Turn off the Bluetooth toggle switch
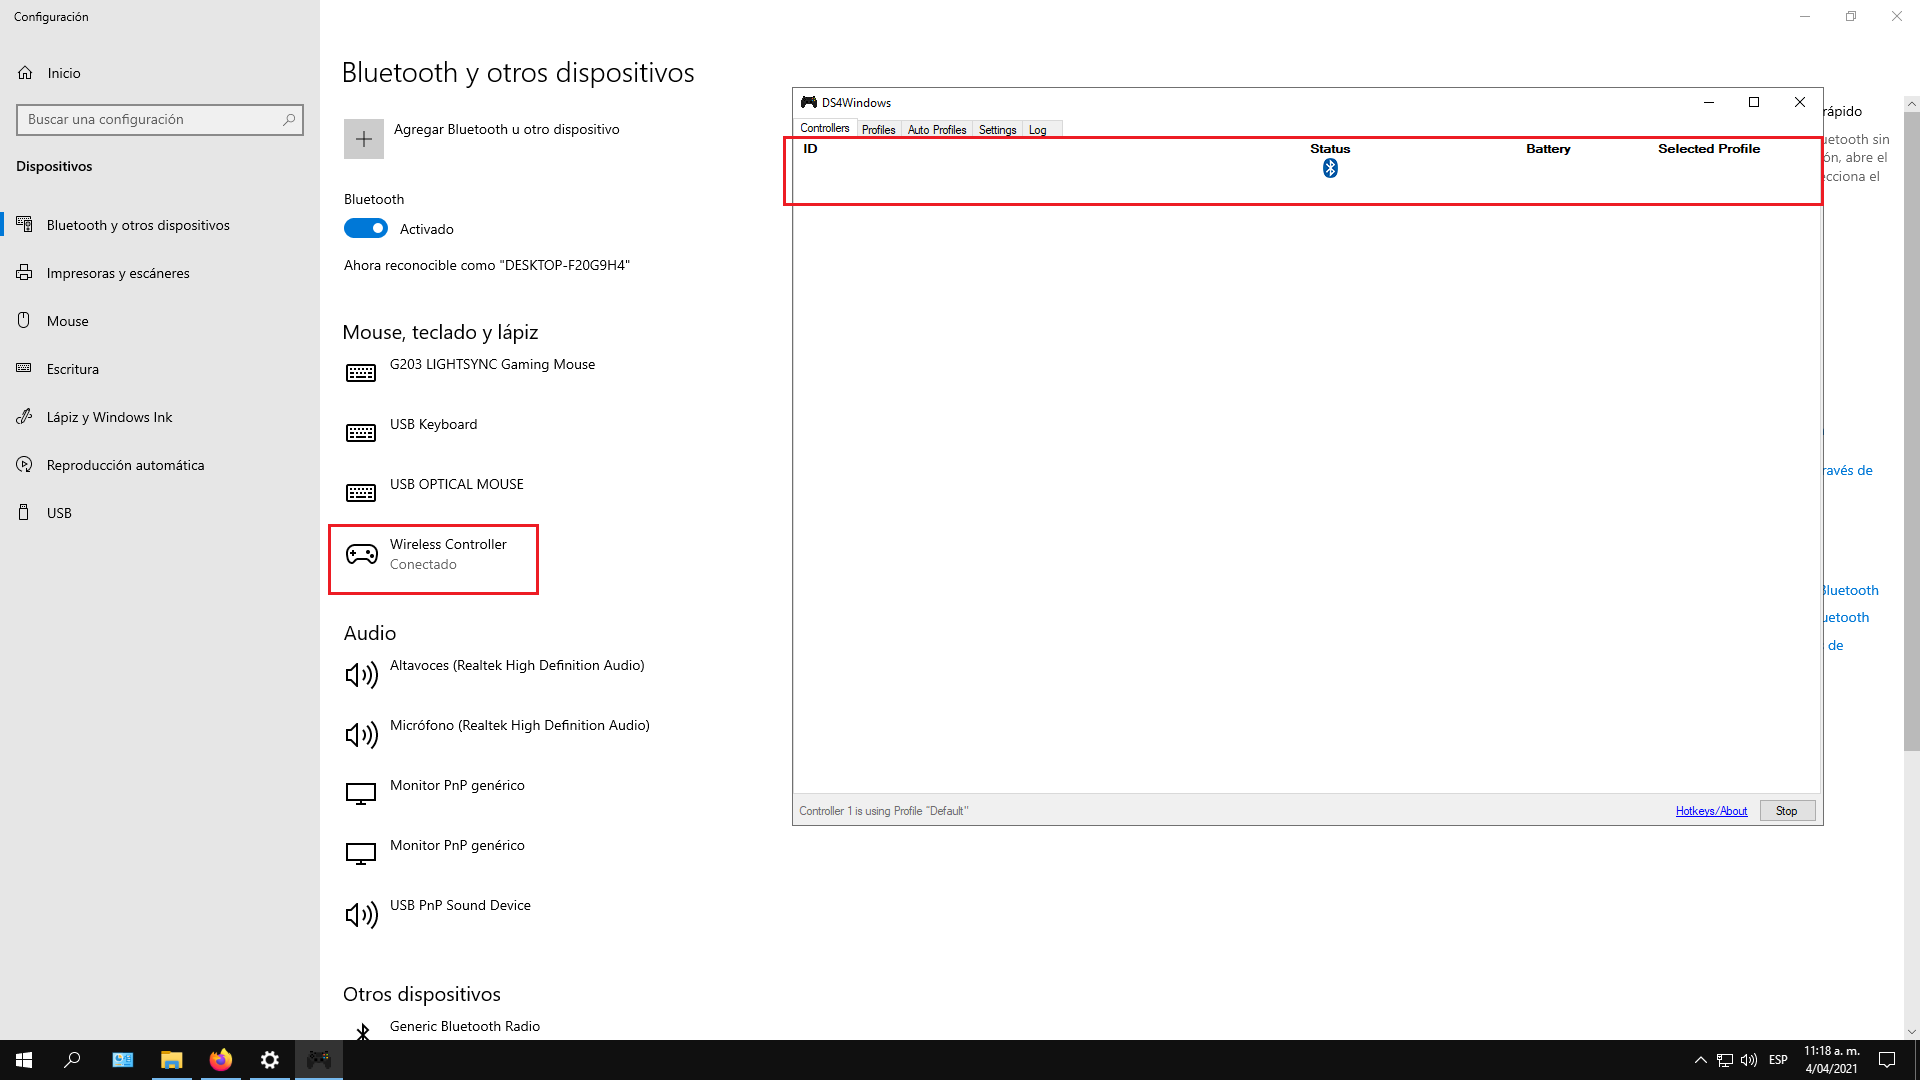The height and width of the screenshot is (1080, 1920). pyautogui.click(x=366, y=229)
